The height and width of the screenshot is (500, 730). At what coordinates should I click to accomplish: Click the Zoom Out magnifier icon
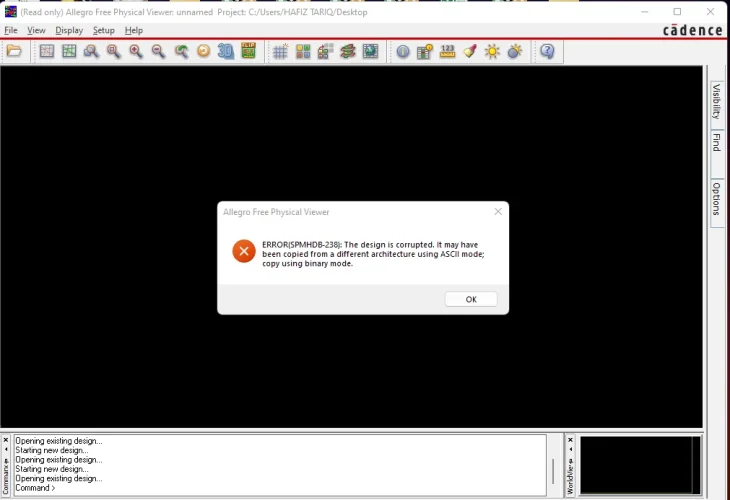(158, 51)
